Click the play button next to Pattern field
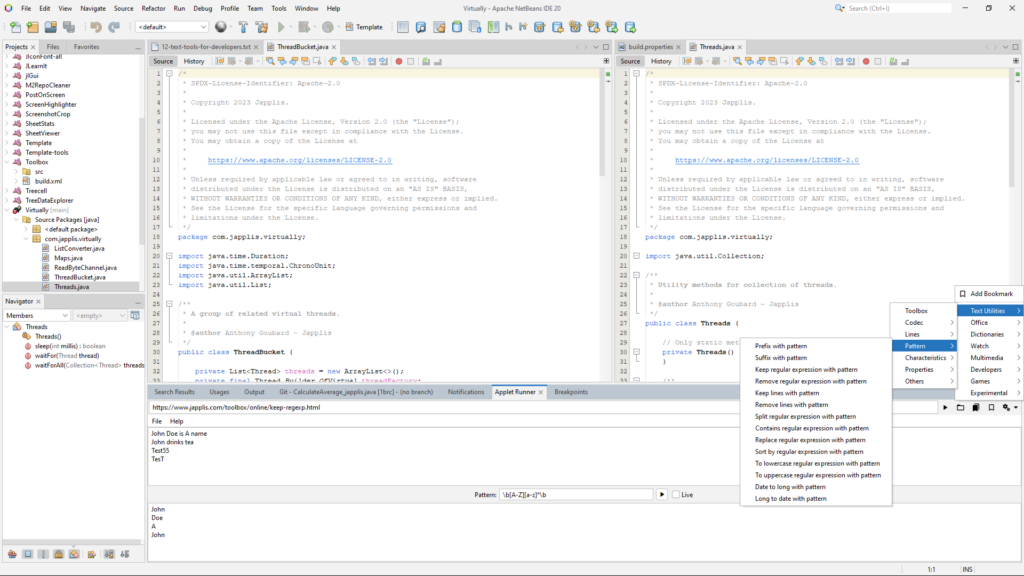The height and width of the screenshot is (576, 1024). pyautogui.click(x=662, y=495)
